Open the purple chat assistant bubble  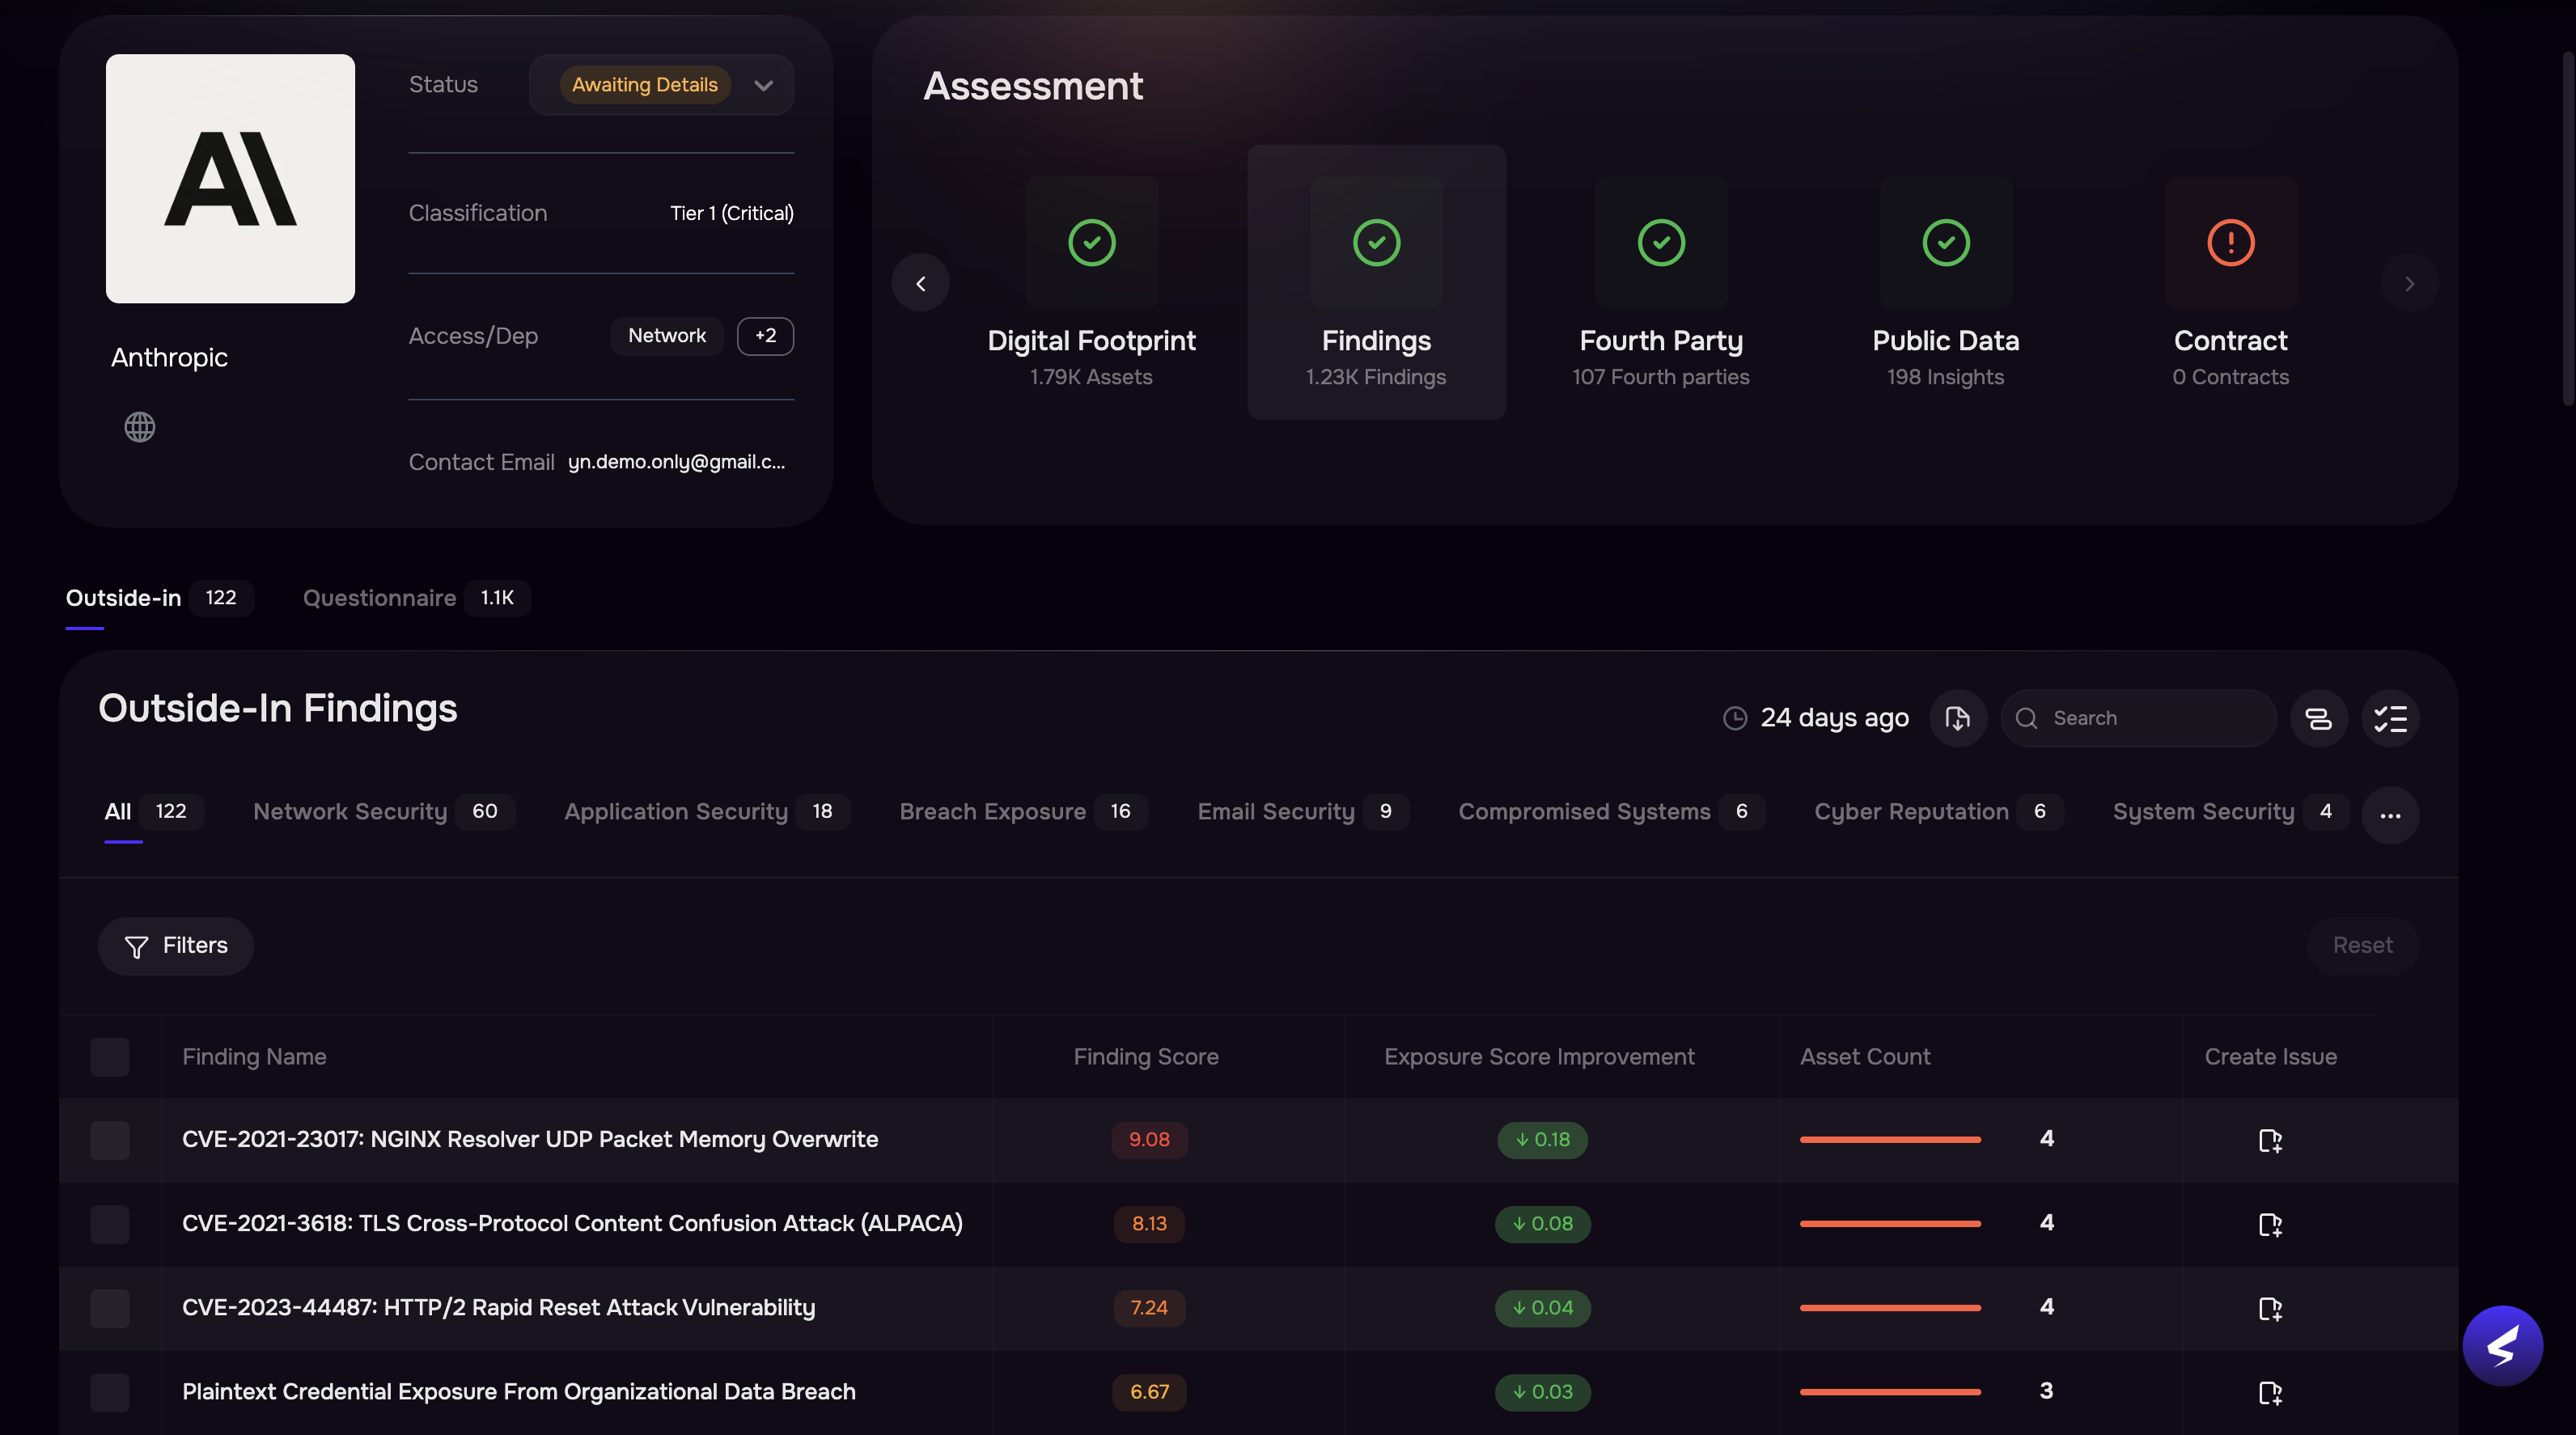tap(2502, 1346)
